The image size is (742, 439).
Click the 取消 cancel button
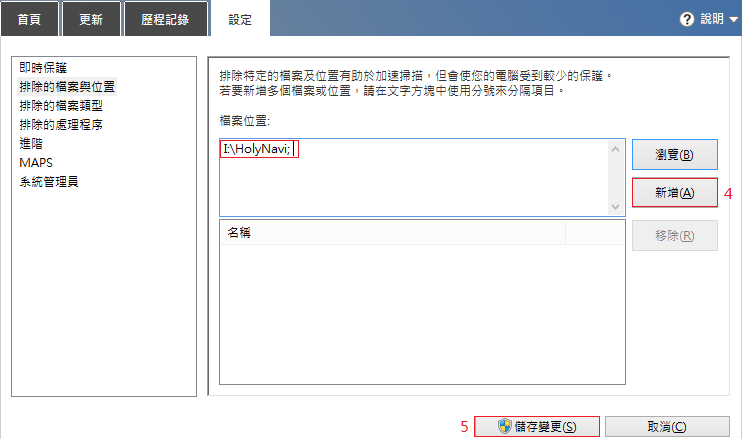pyautogui.click(x=667, y=427)
